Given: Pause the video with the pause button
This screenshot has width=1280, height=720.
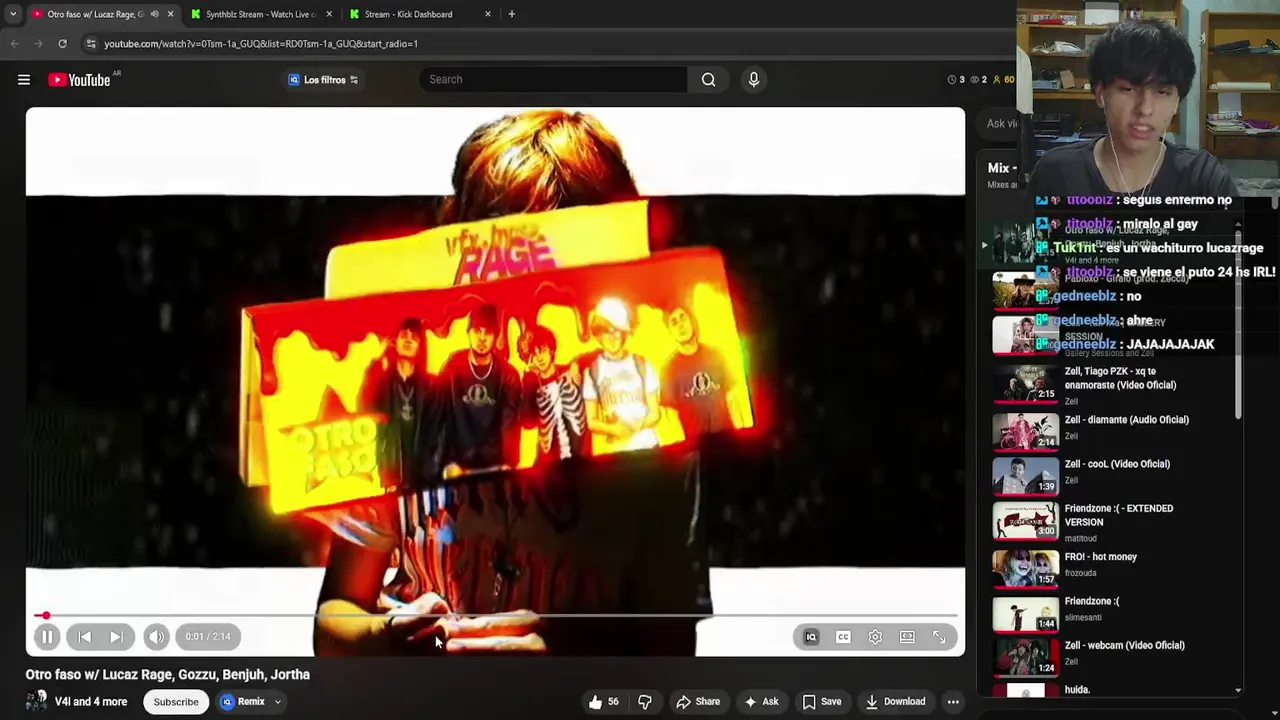Looking at the screenshot, I should (x=47, y=636).
